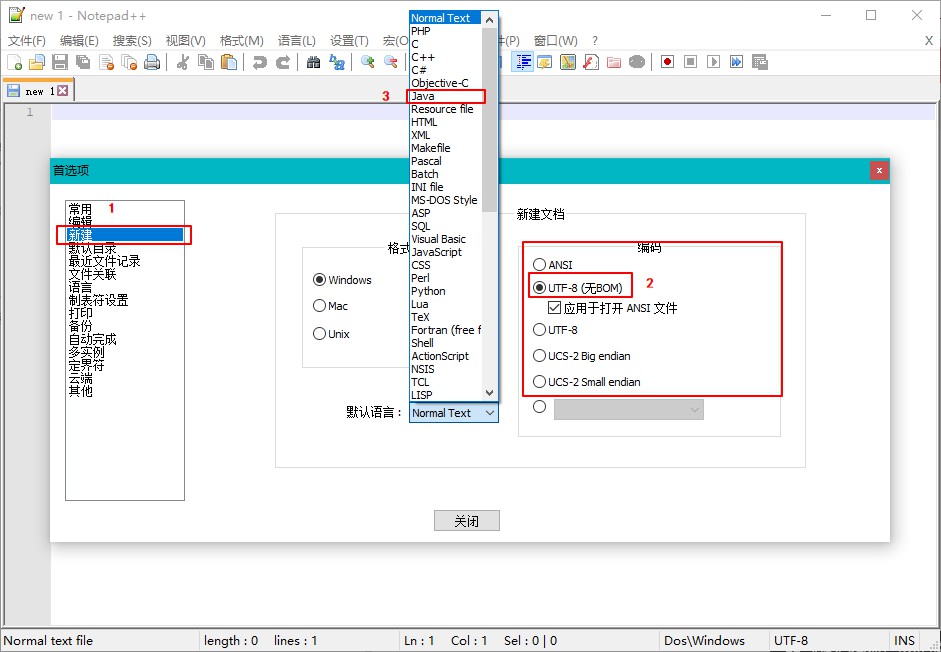
Task: Click the Cut scissors icon
Action: (183, 62)
